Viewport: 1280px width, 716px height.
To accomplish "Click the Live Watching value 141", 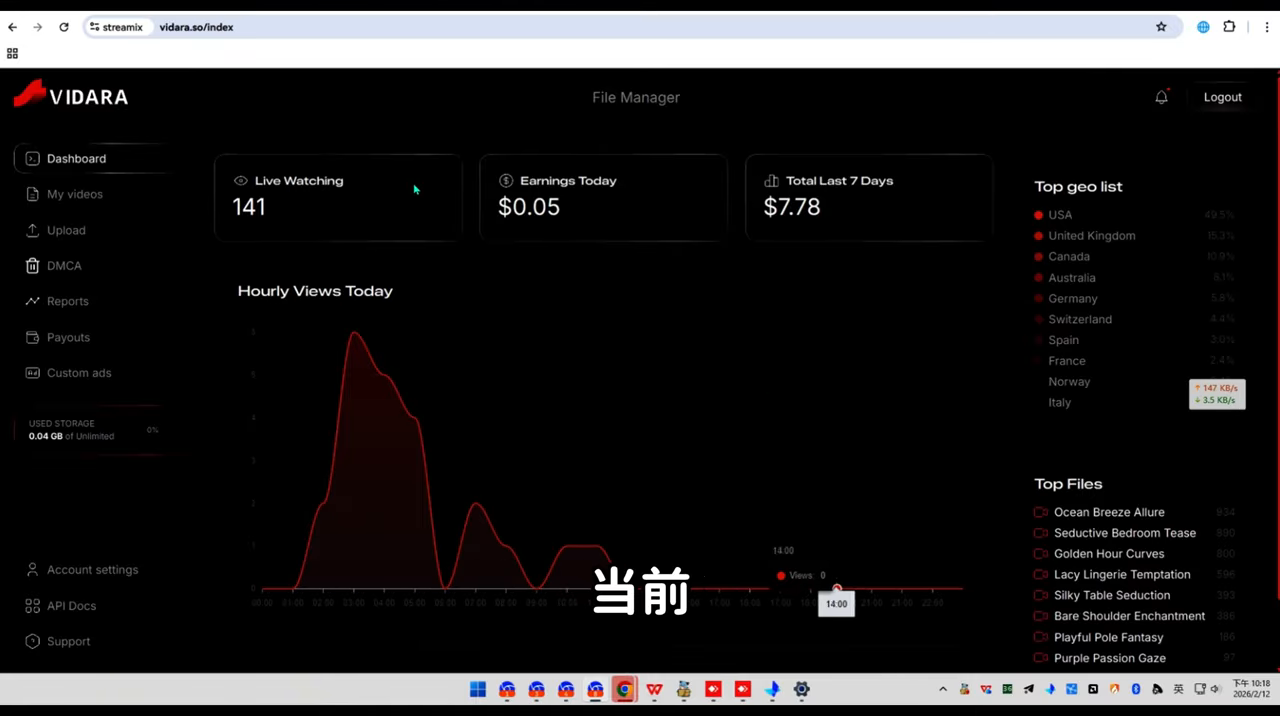I will [249, 207].
